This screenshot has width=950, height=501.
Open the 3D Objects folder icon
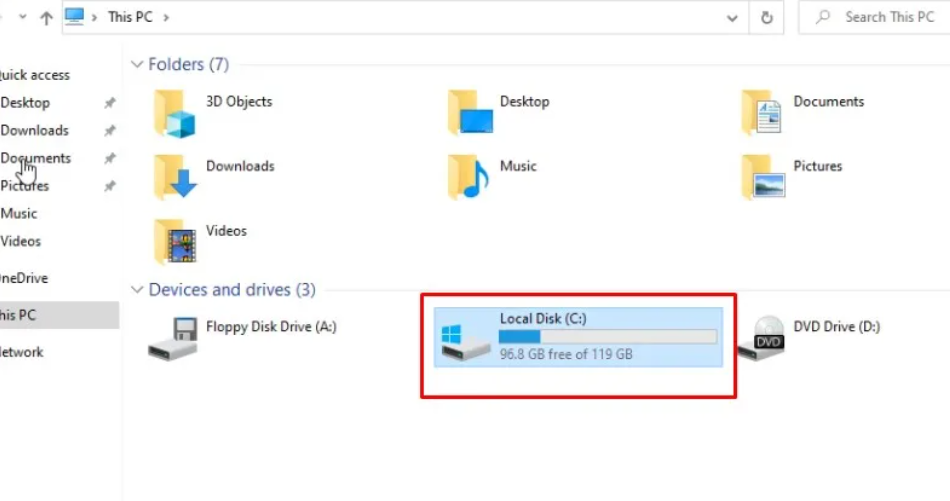[x=174, y=114]
